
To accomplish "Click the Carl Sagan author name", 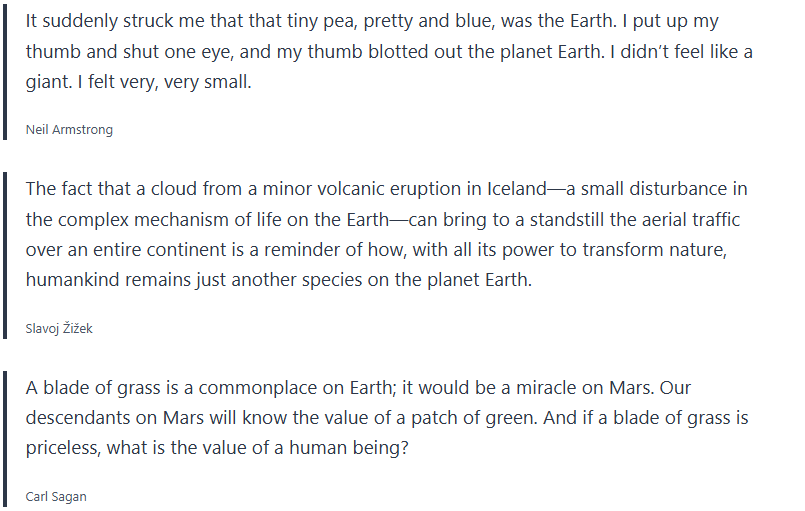I will coord(56,496).
